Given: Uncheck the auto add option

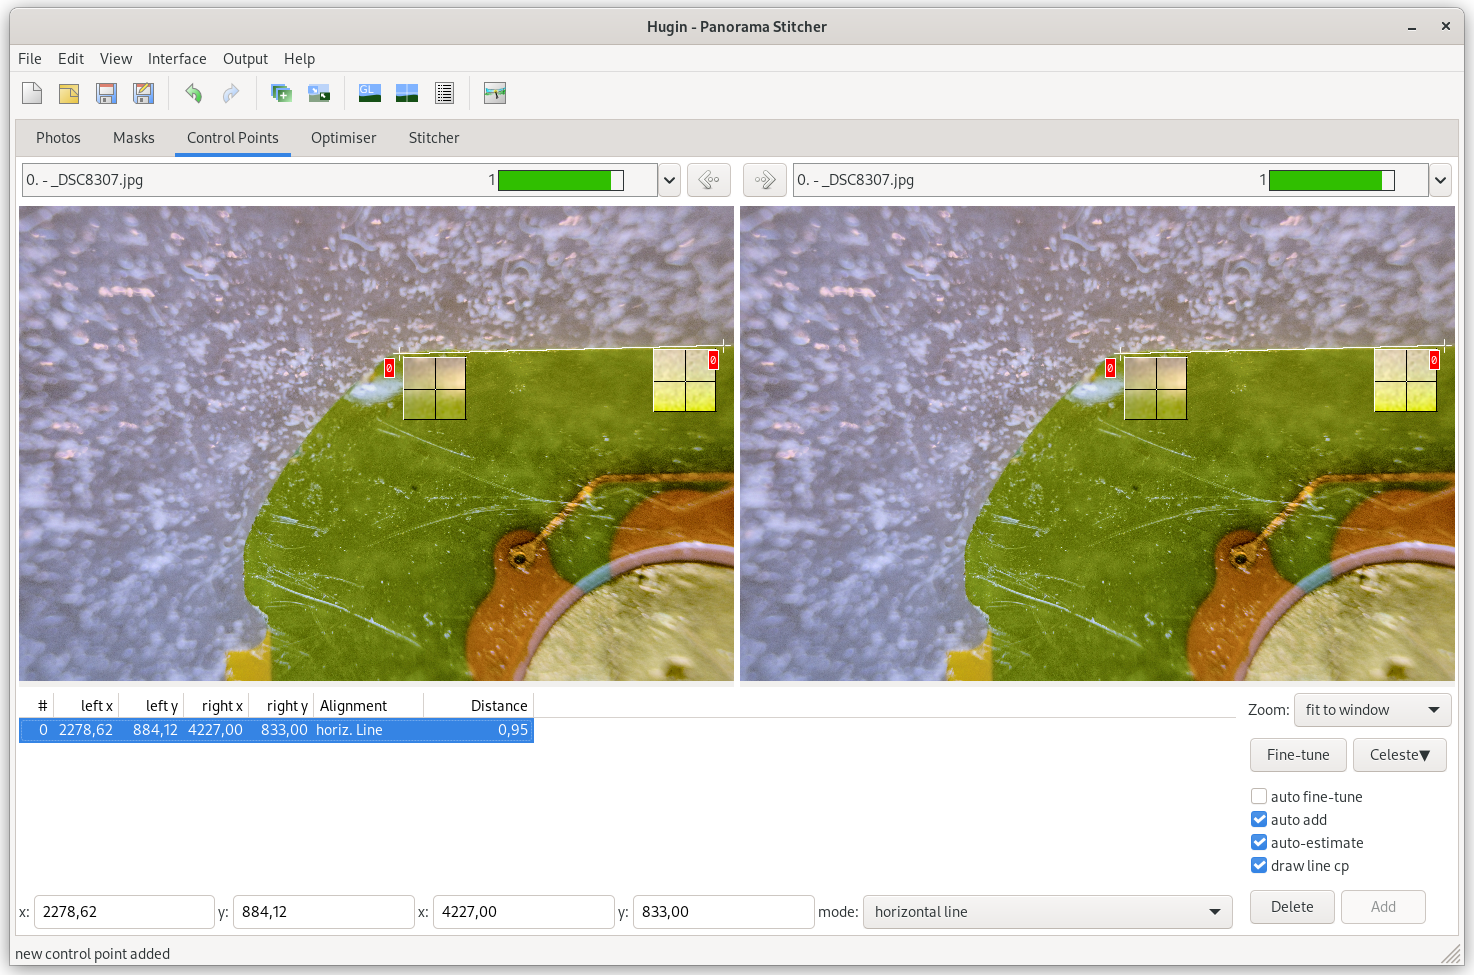Looking at the screenshot, I should [x=1259, y=820].
